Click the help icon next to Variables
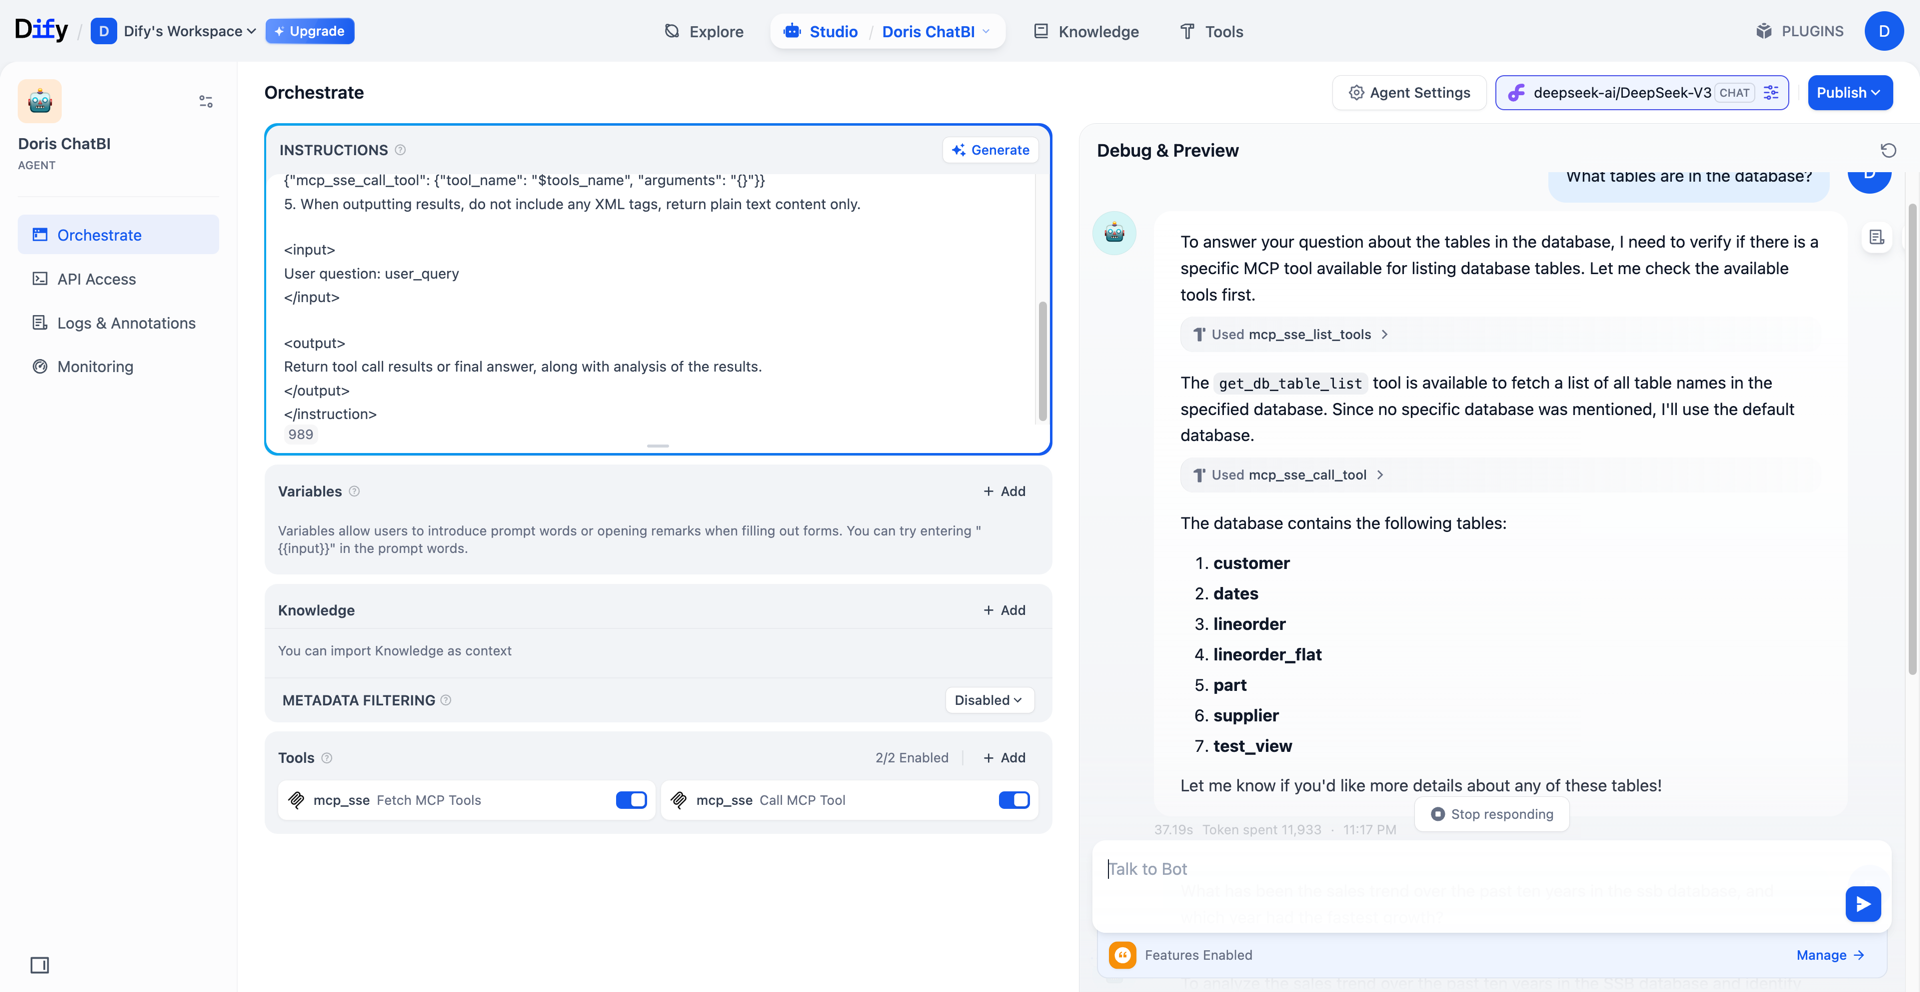 (354, 491)
